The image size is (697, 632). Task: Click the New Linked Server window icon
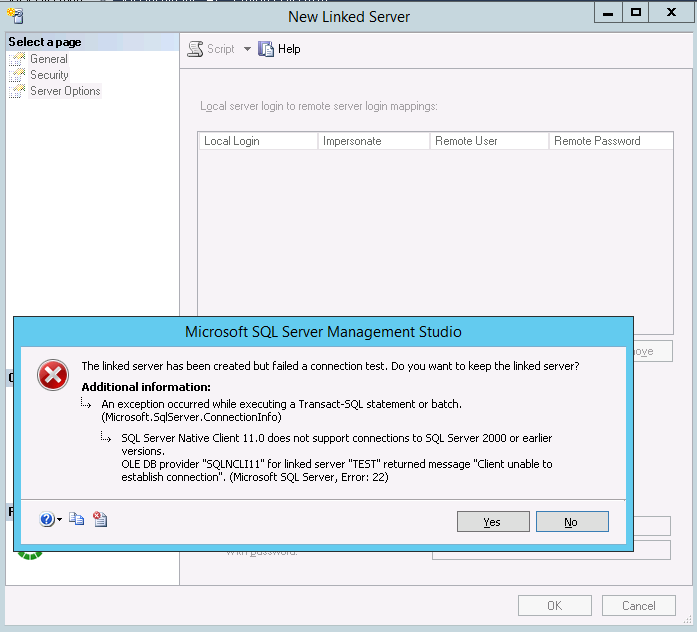(x=15, y=15)
